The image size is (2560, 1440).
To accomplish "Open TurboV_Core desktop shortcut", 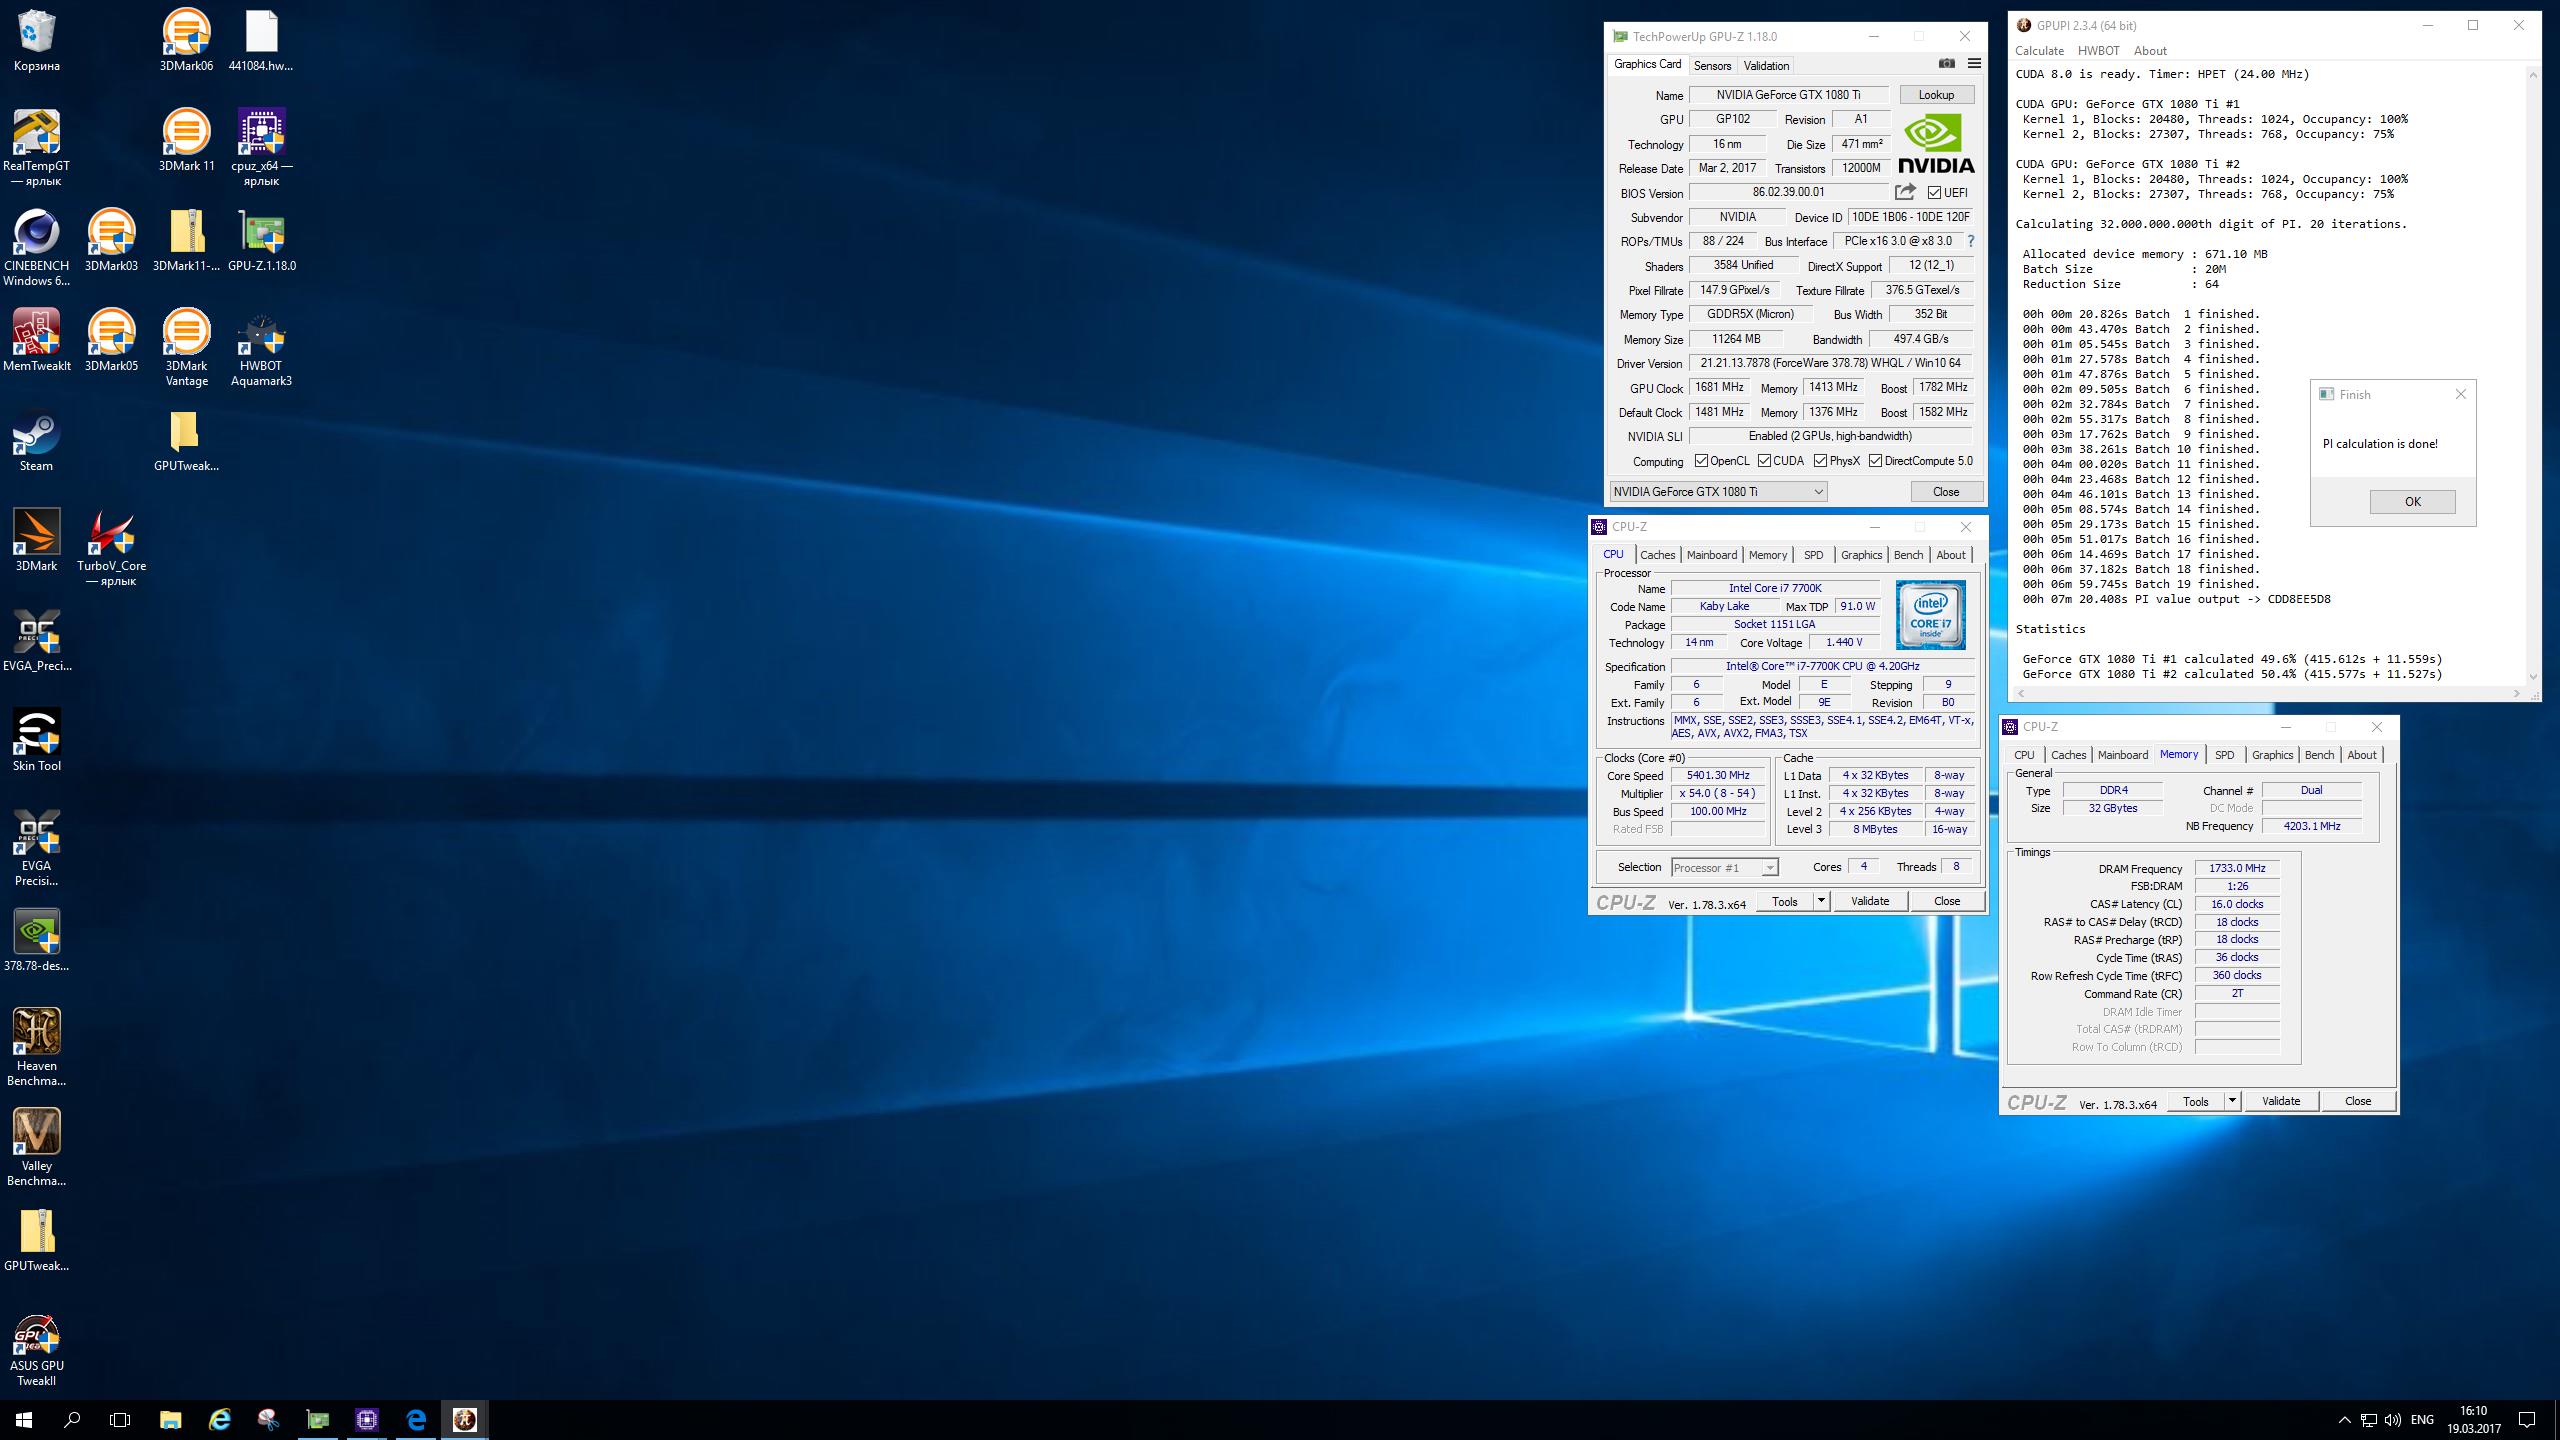I will (x=111, y=548).
